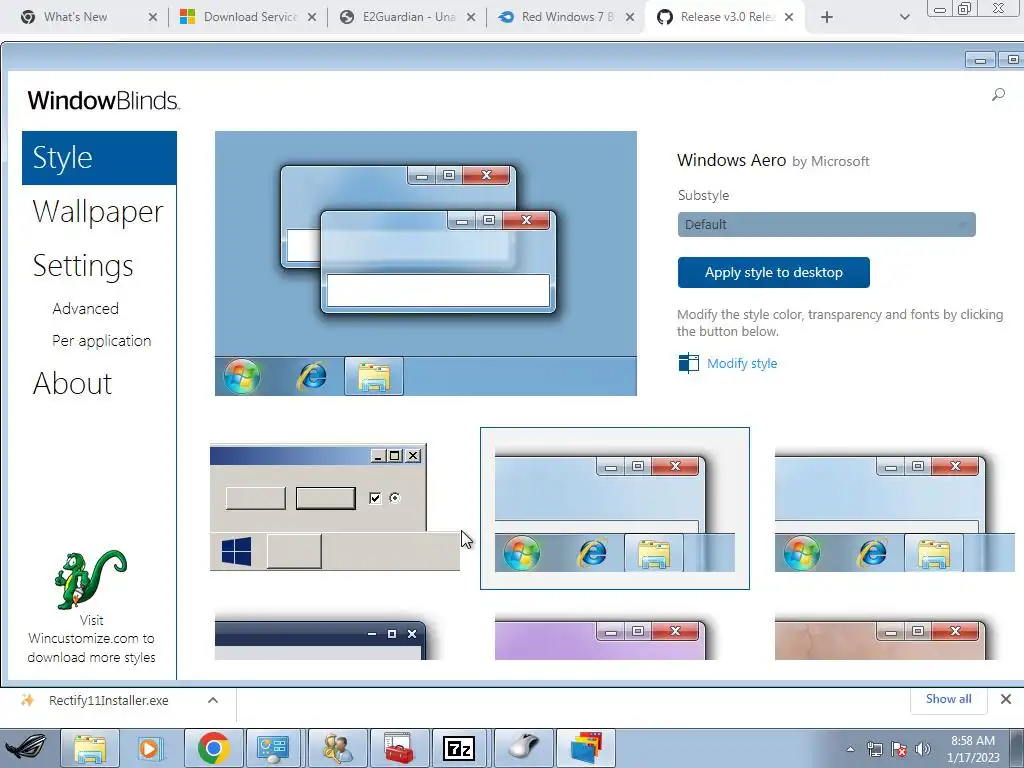The height and width of the screenshot is (768, 1024).
Task: Open the tab search chevron in Chrome
Action: (904, 17)
